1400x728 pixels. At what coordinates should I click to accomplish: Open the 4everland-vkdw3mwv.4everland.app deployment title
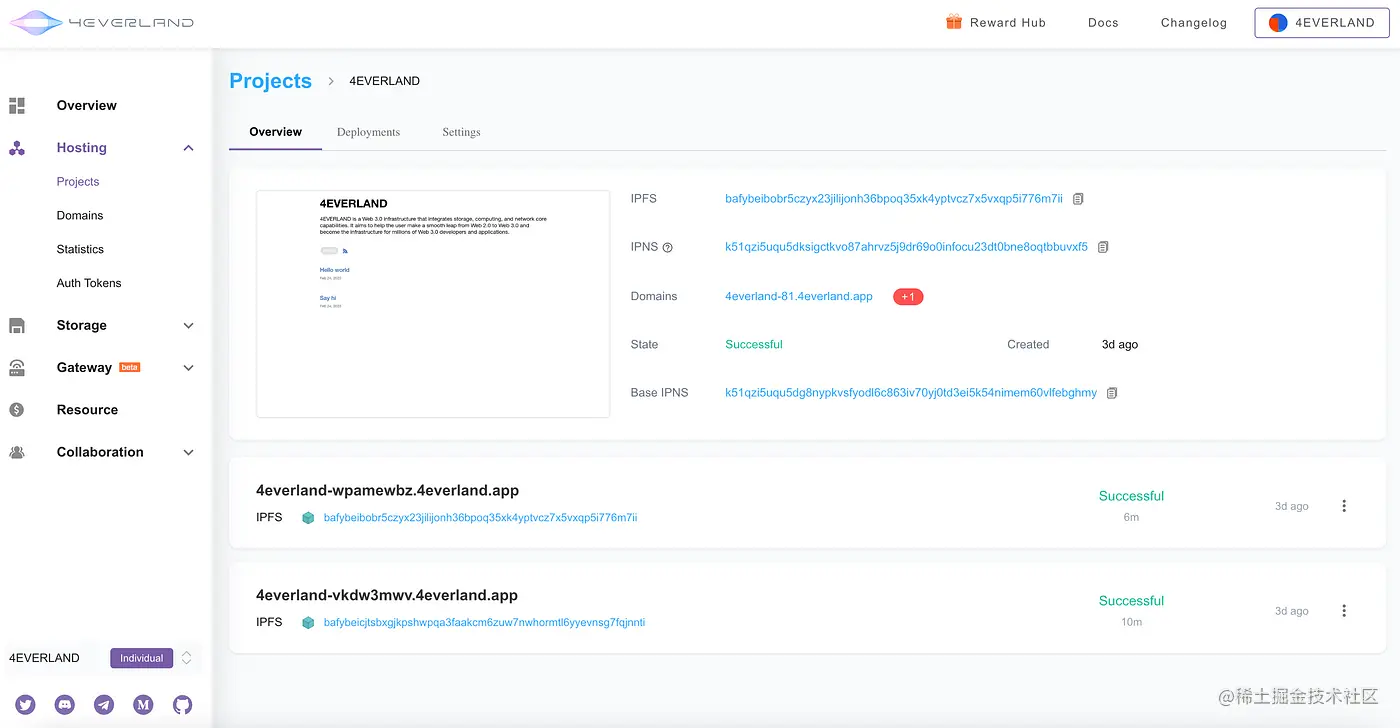tap(387, 595)
